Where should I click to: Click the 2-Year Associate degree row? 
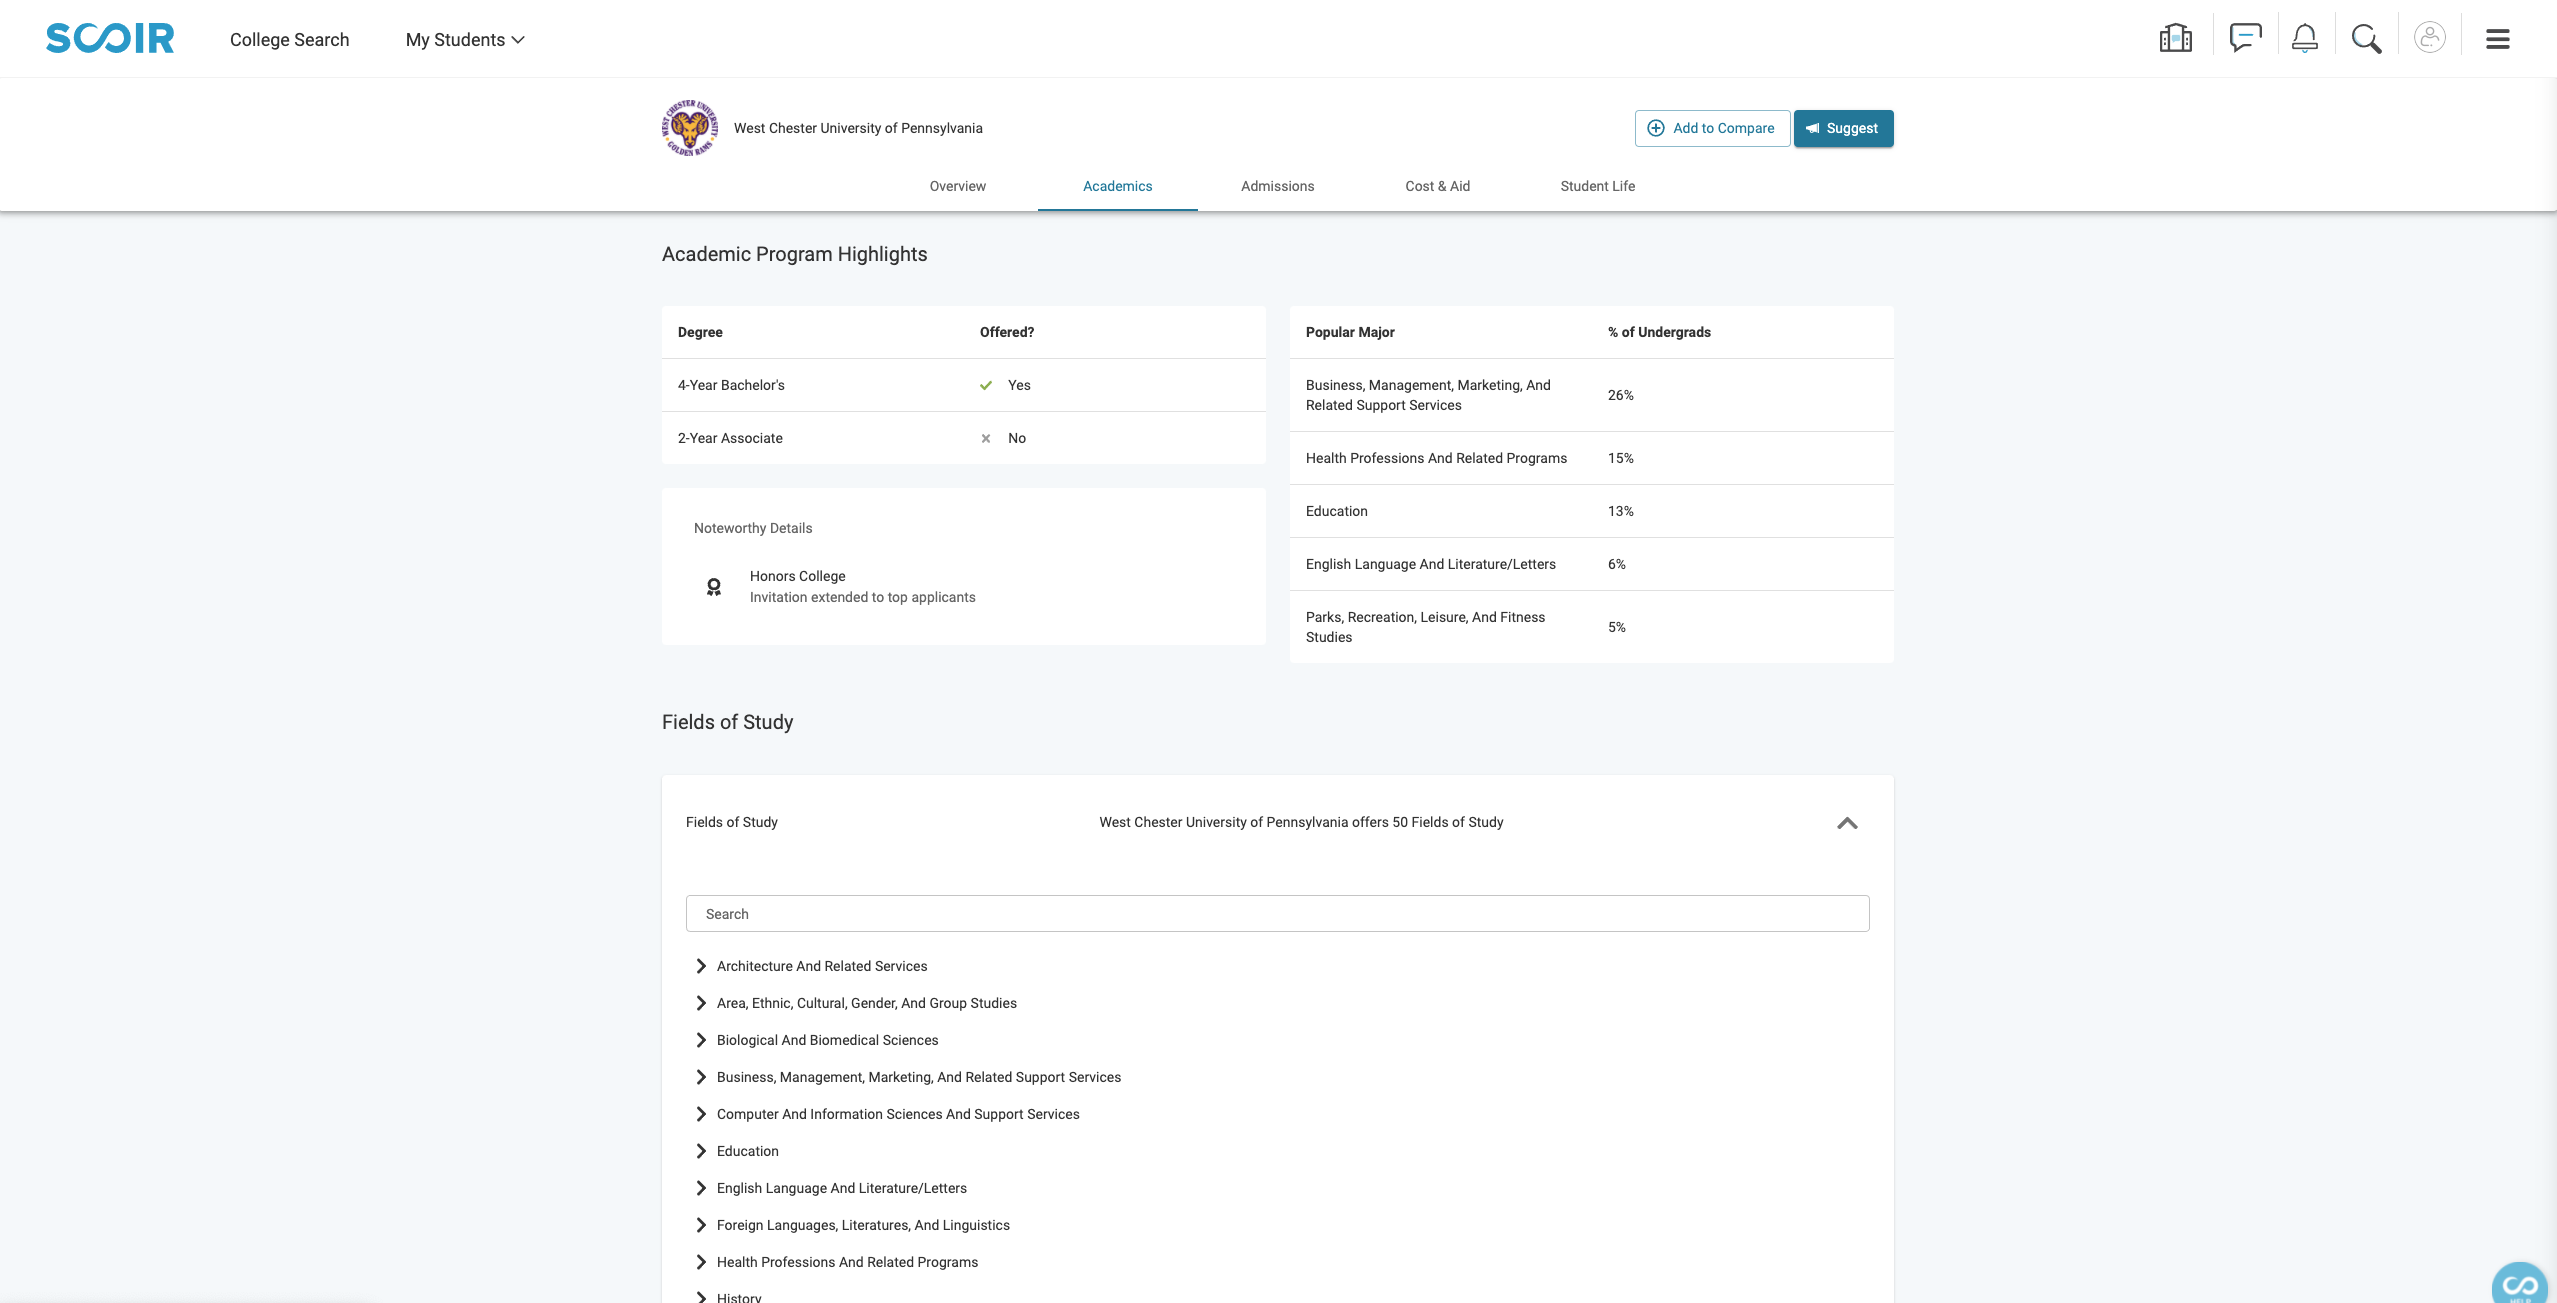(963, 438)
